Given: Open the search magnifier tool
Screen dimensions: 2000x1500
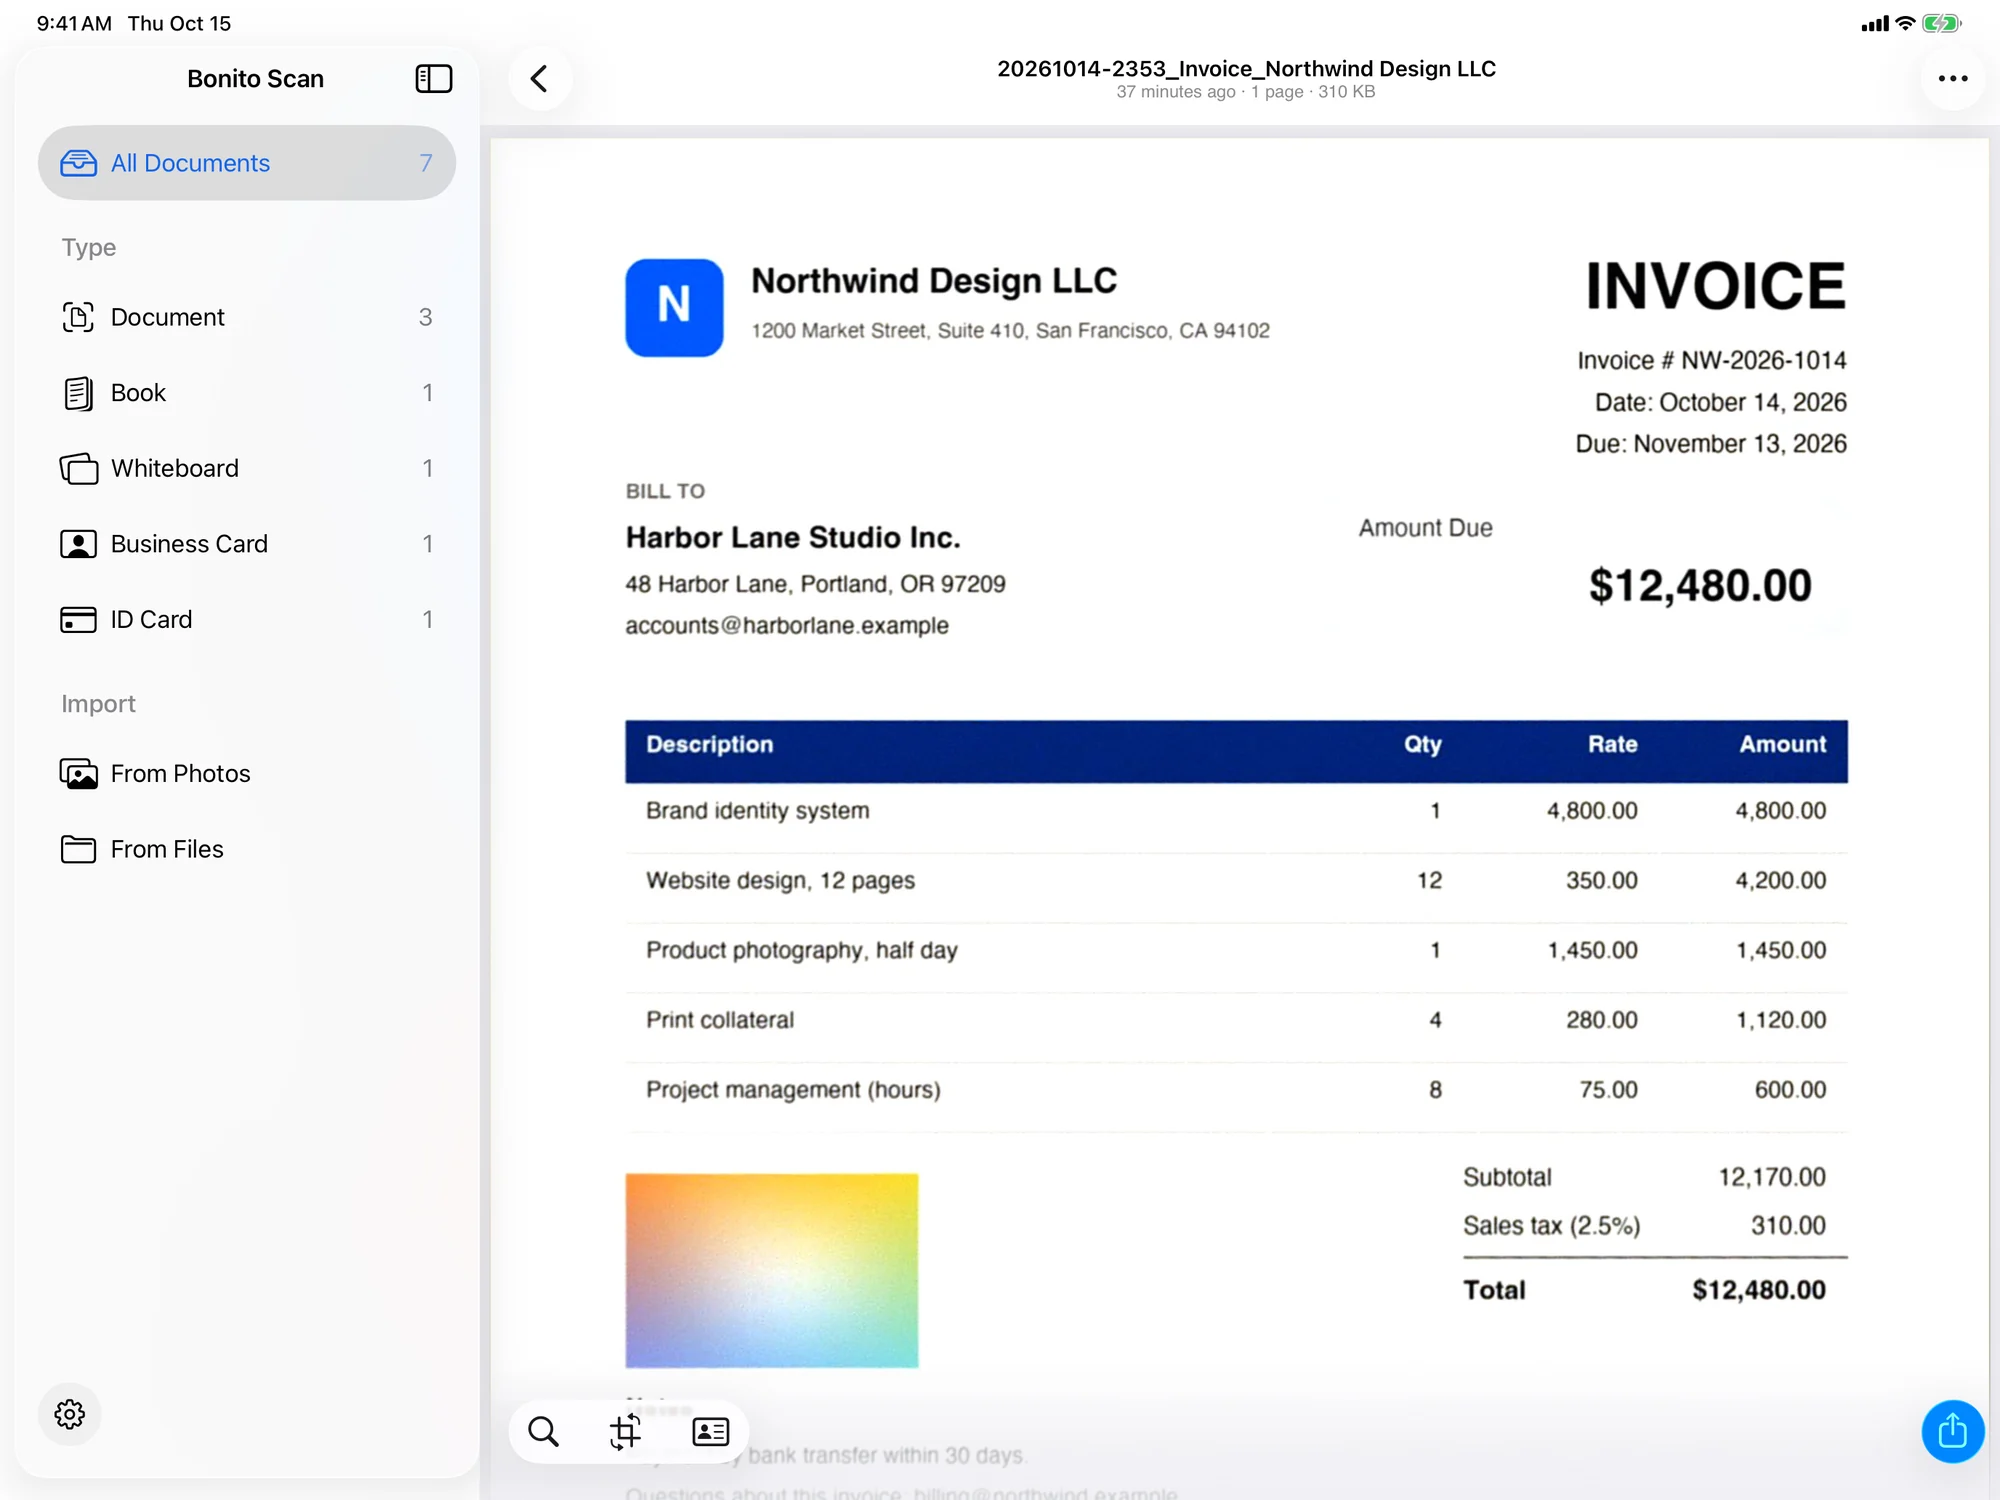Looking at the screenshot, I should point(543,1431).
